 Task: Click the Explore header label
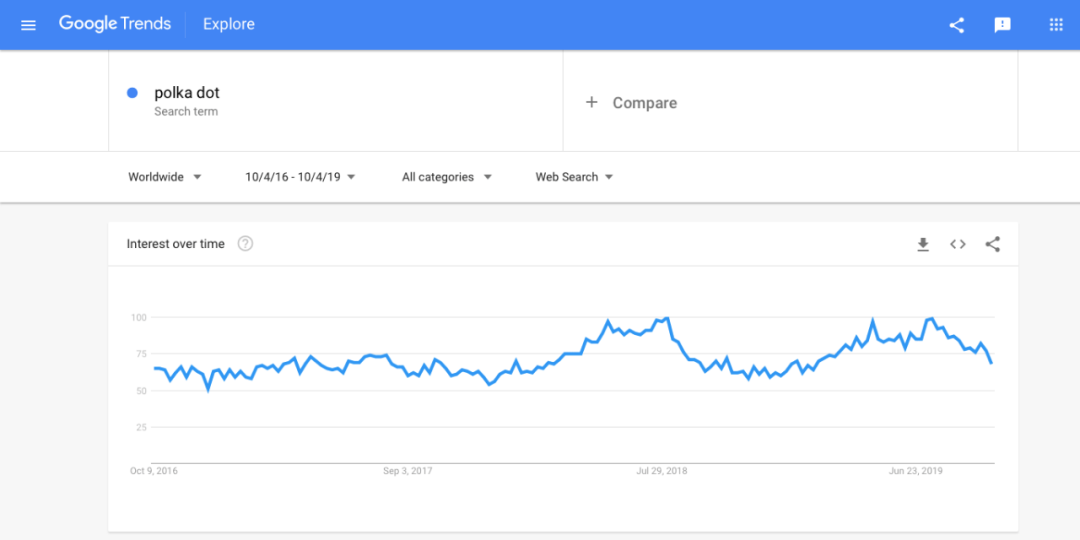(x=229, y=25)
